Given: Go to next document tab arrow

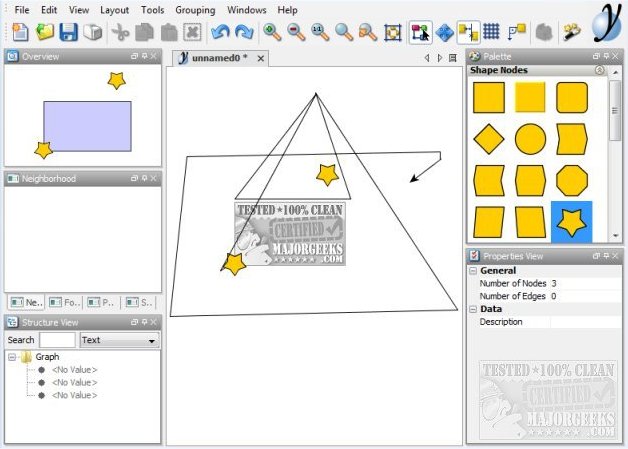Looking at the screenshot, I should click(440, 58).
